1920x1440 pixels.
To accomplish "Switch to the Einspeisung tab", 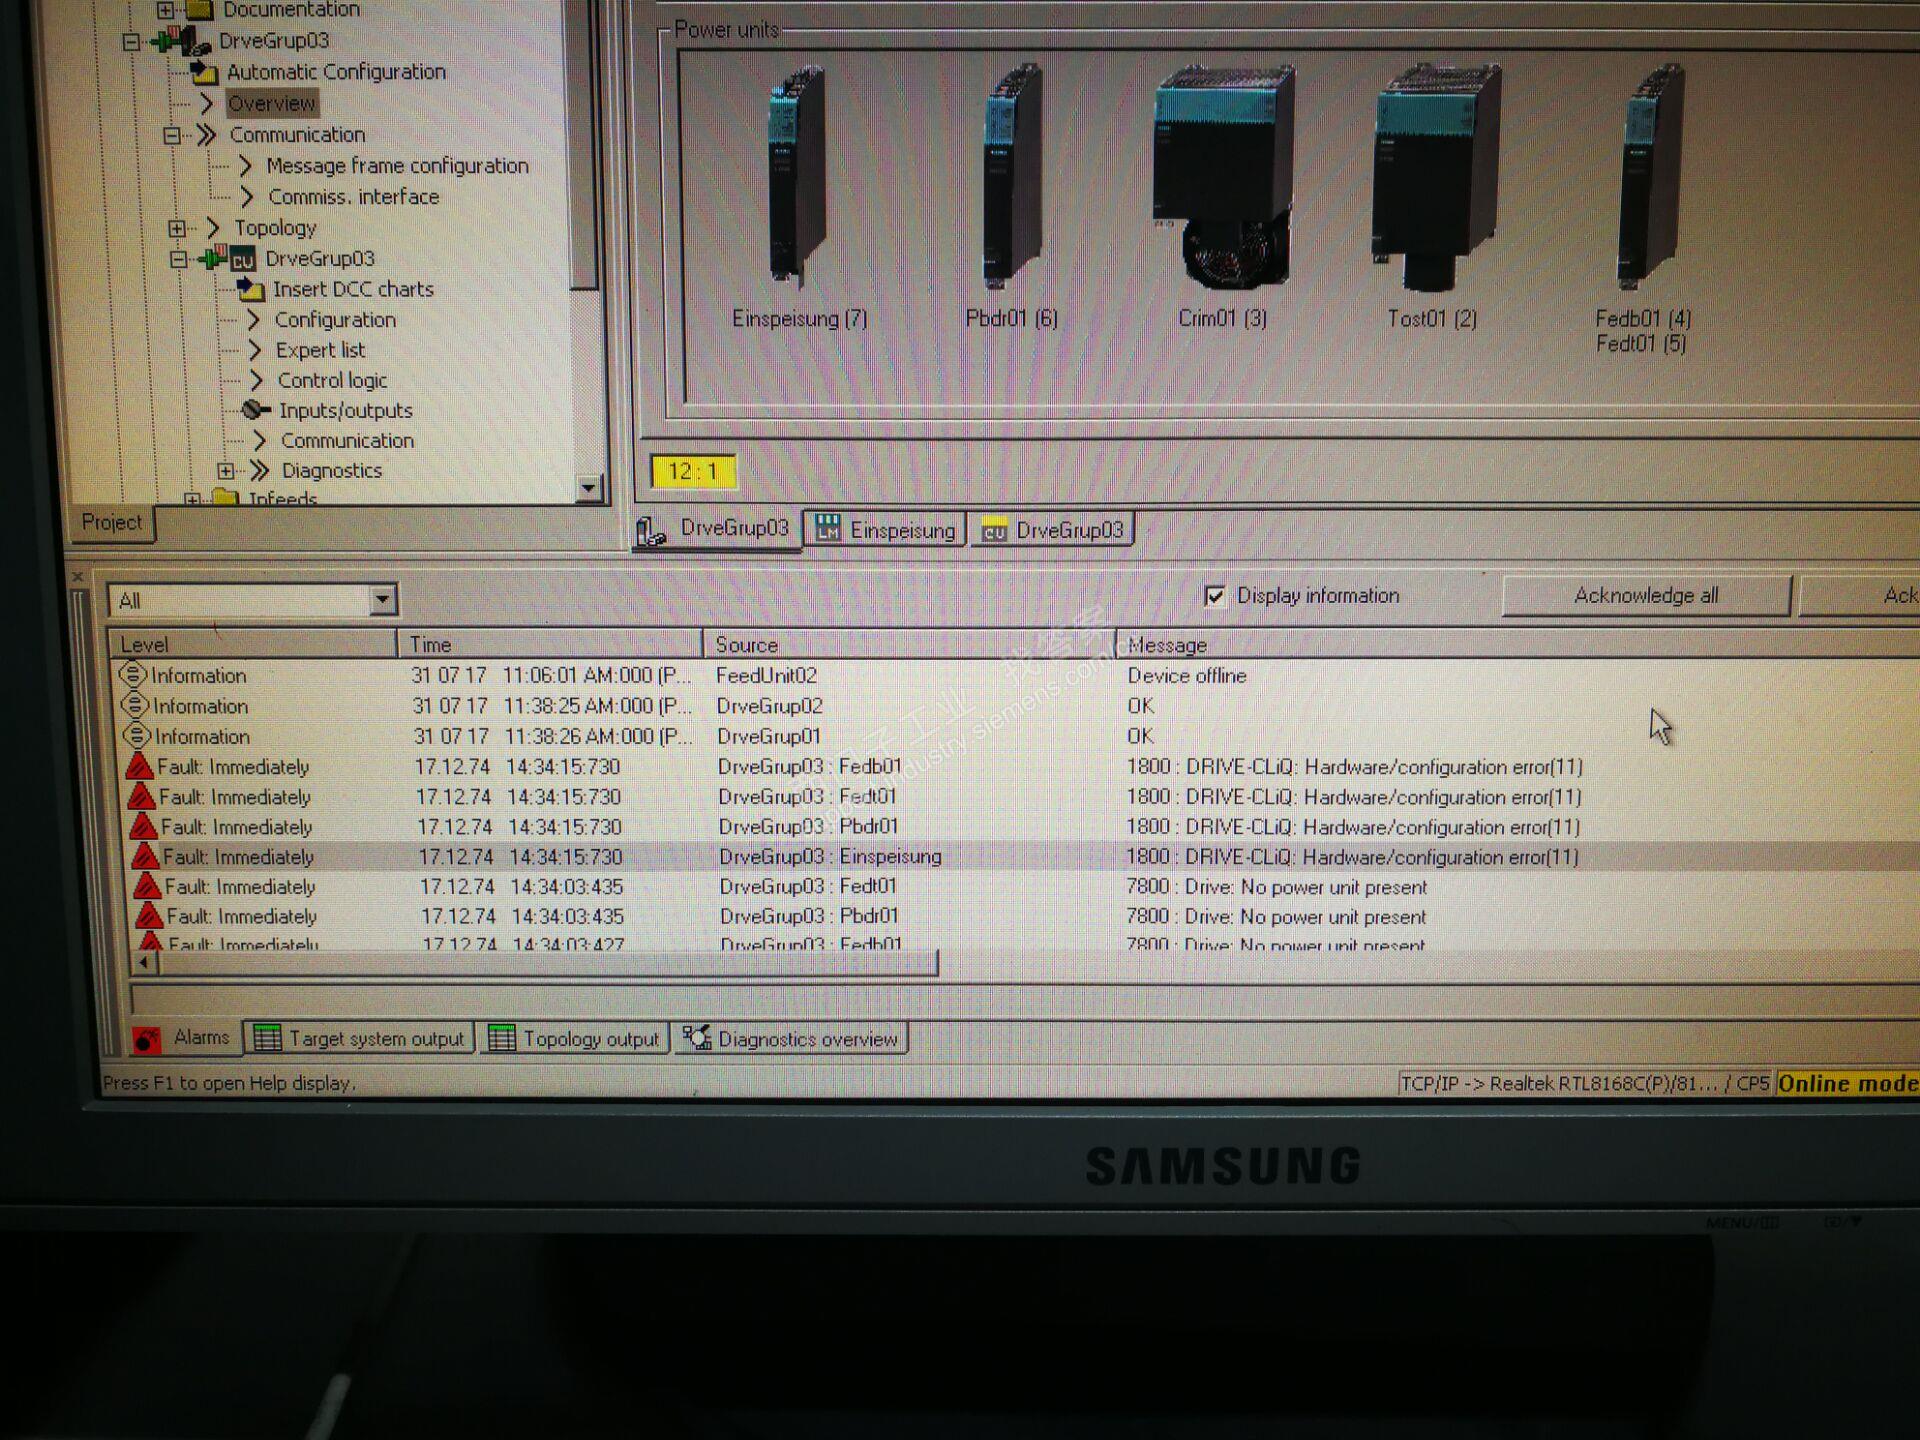I will pos(885,530).
